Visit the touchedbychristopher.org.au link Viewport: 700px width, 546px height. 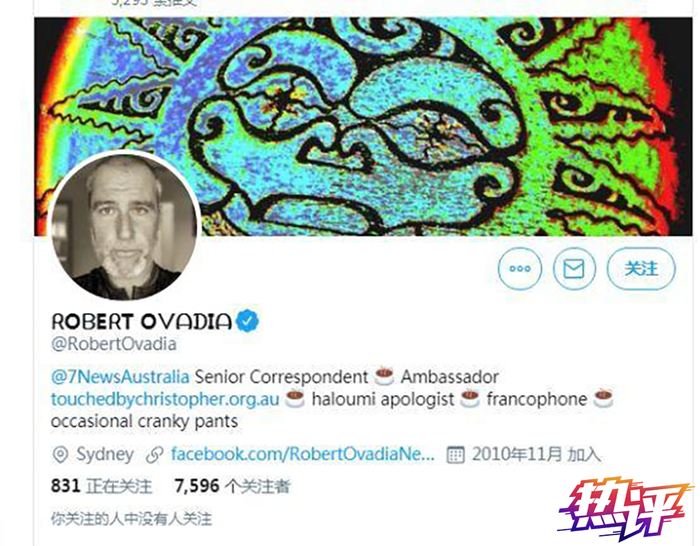point(165,399)
